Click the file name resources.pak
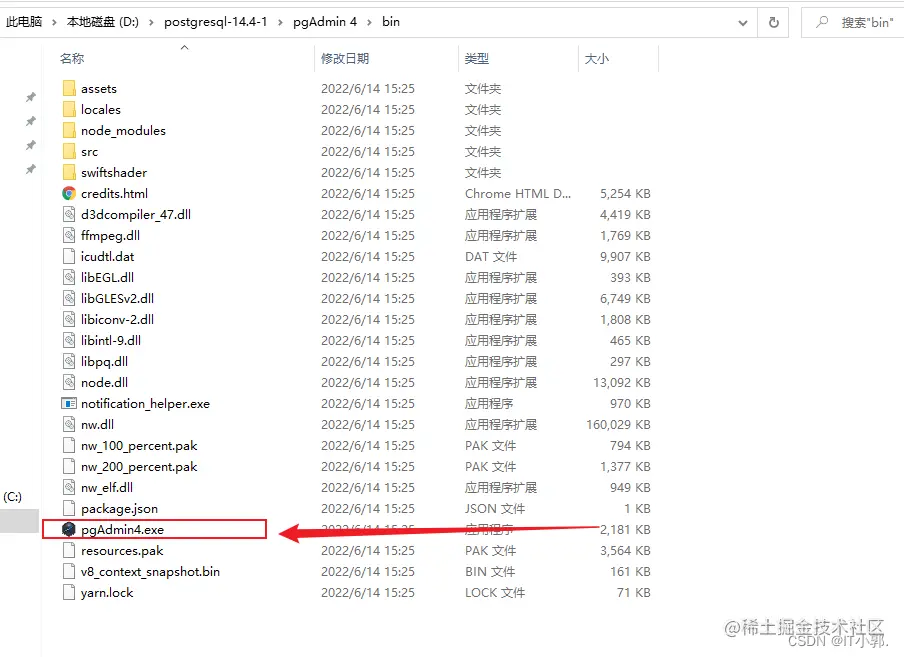The width and height of the screenshot is (904, 657). coord(122,551)
